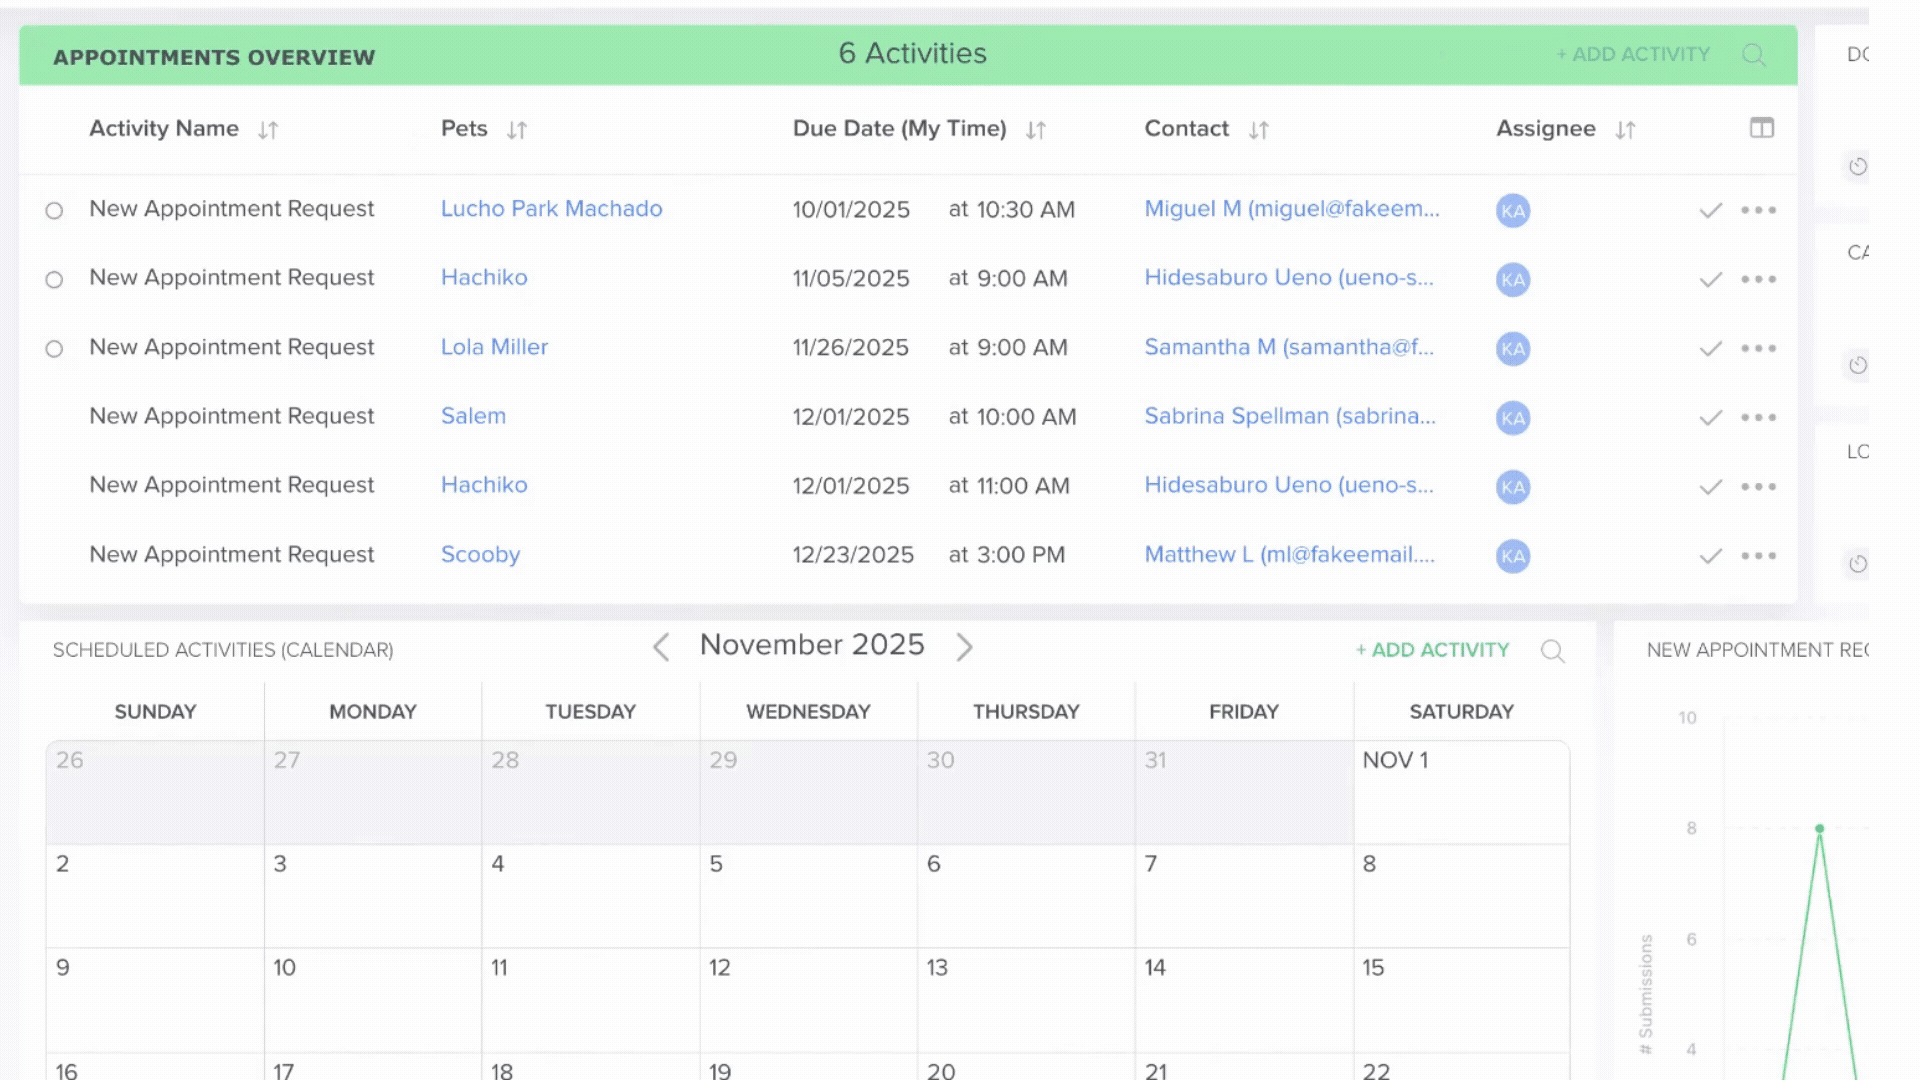Select radio circle for first Hachiko row

click(x=54, y=280)
